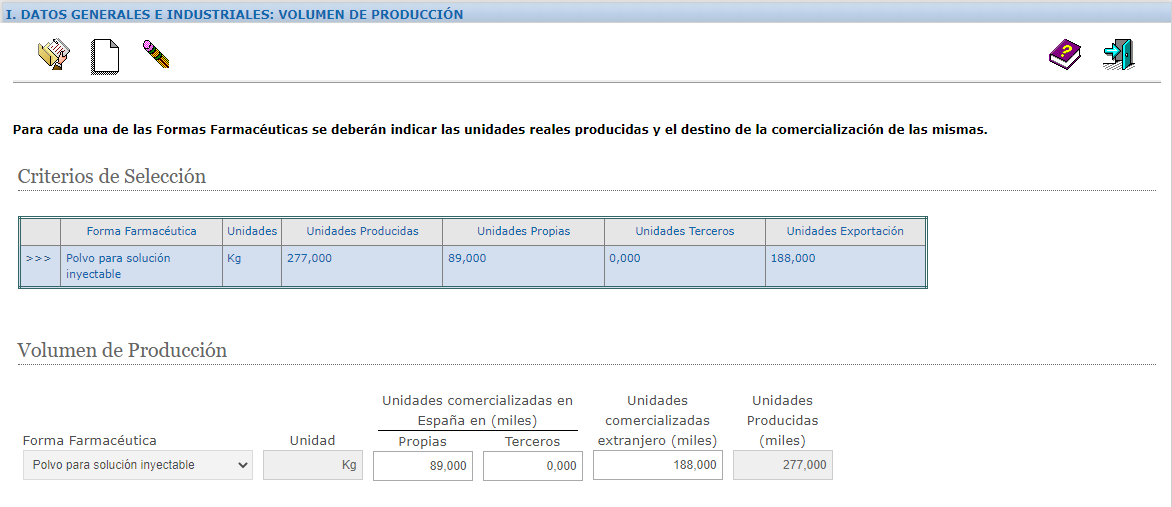
Task: Click the Forma Farmacéutica column header
Action: pos(141,231)
